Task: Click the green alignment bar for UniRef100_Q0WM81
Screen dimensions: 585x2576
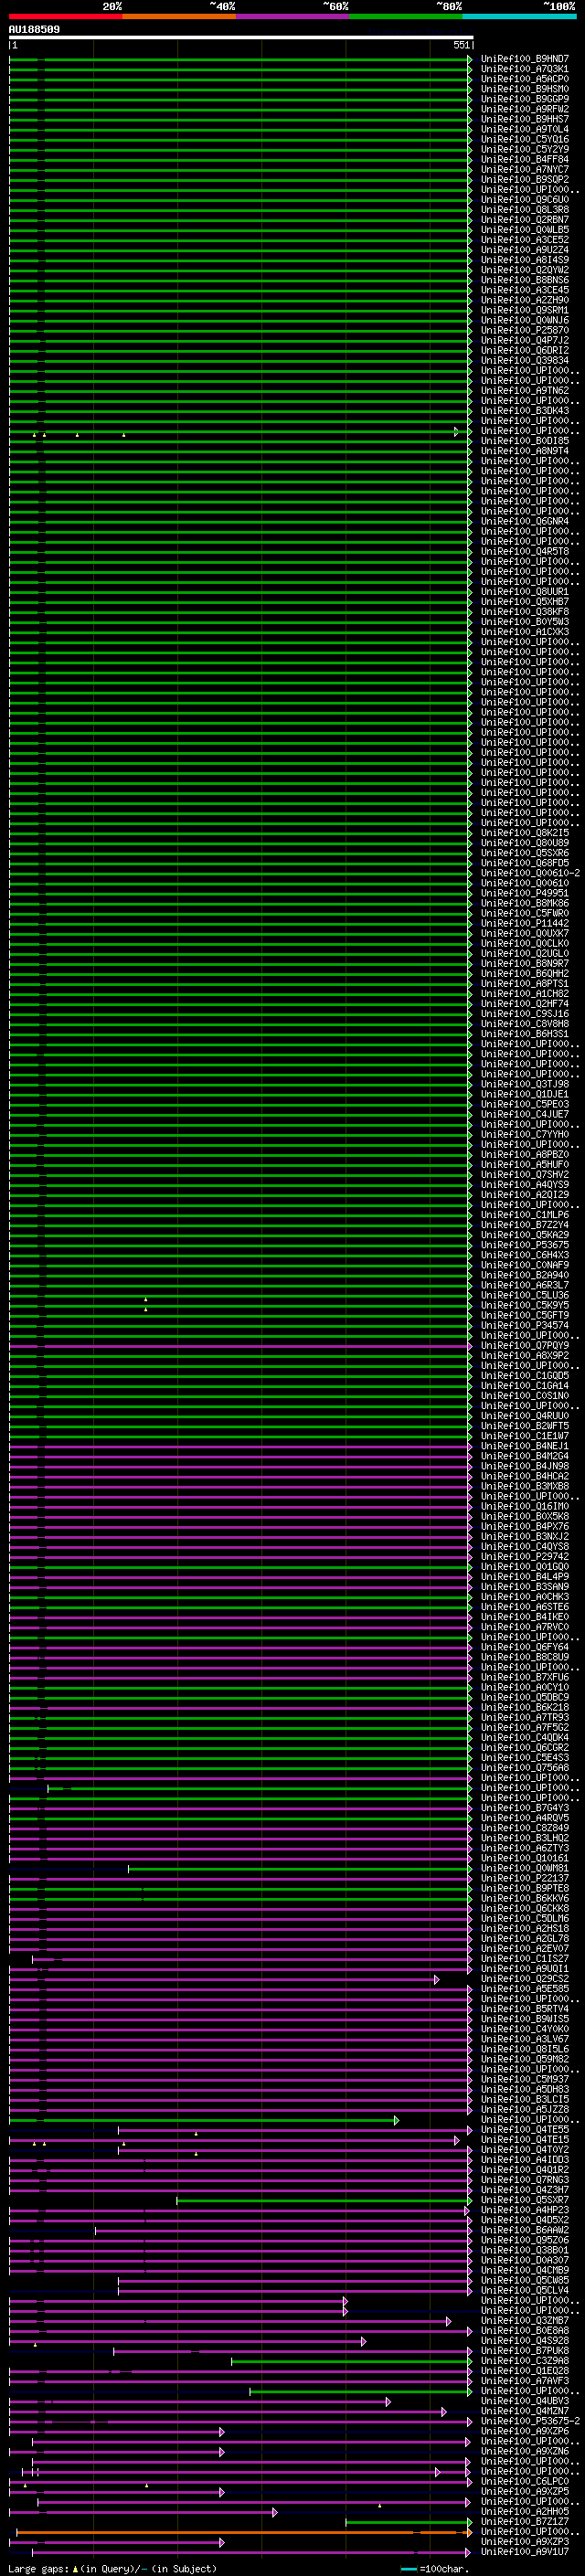Action: tap(299, 1868)
